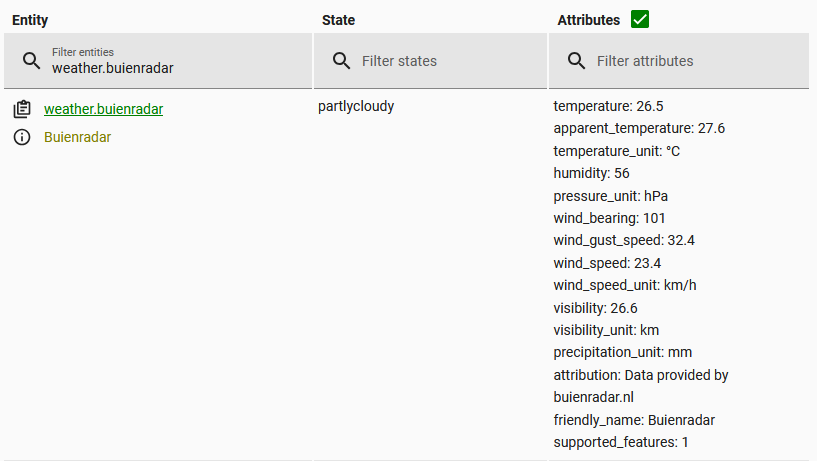Copy entity ID with the clipboard icon
This screenshot has width=817, height=461.
tap(22, 109)
